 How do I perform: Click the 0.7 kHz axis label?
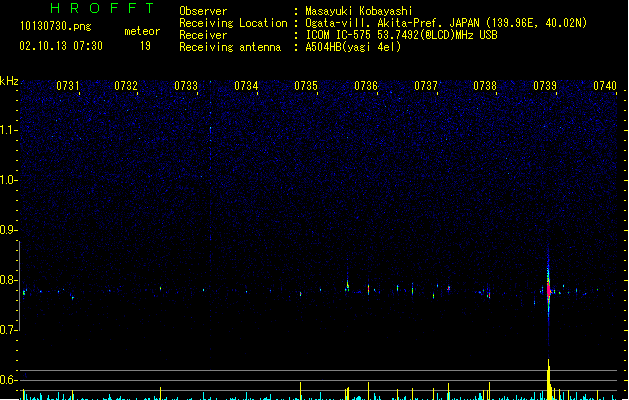(9, 330)
